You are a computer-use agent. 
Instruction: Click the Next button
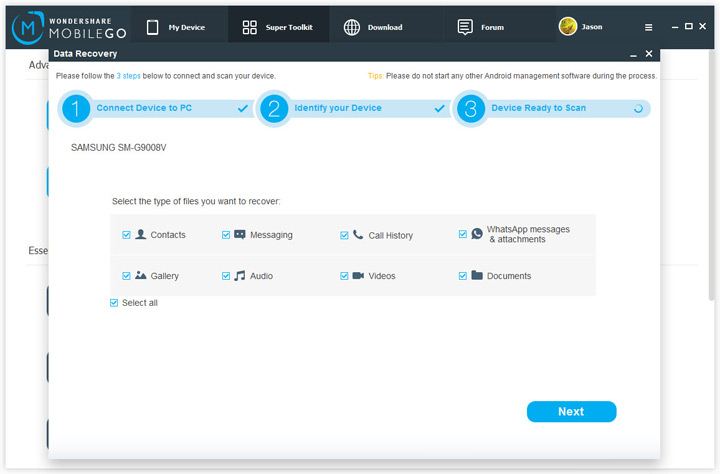[x=571, y=412]
